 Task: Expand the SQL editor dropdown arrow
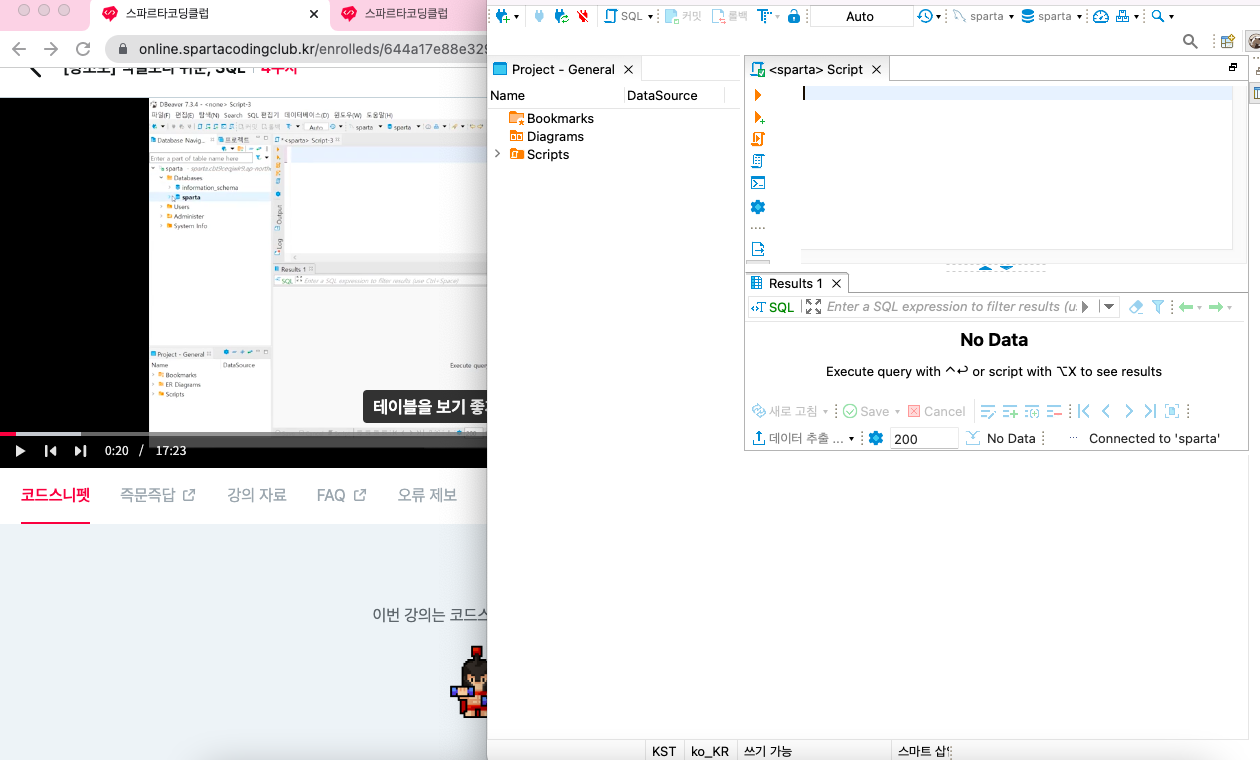pyautogui.click(x=650, y=17)
